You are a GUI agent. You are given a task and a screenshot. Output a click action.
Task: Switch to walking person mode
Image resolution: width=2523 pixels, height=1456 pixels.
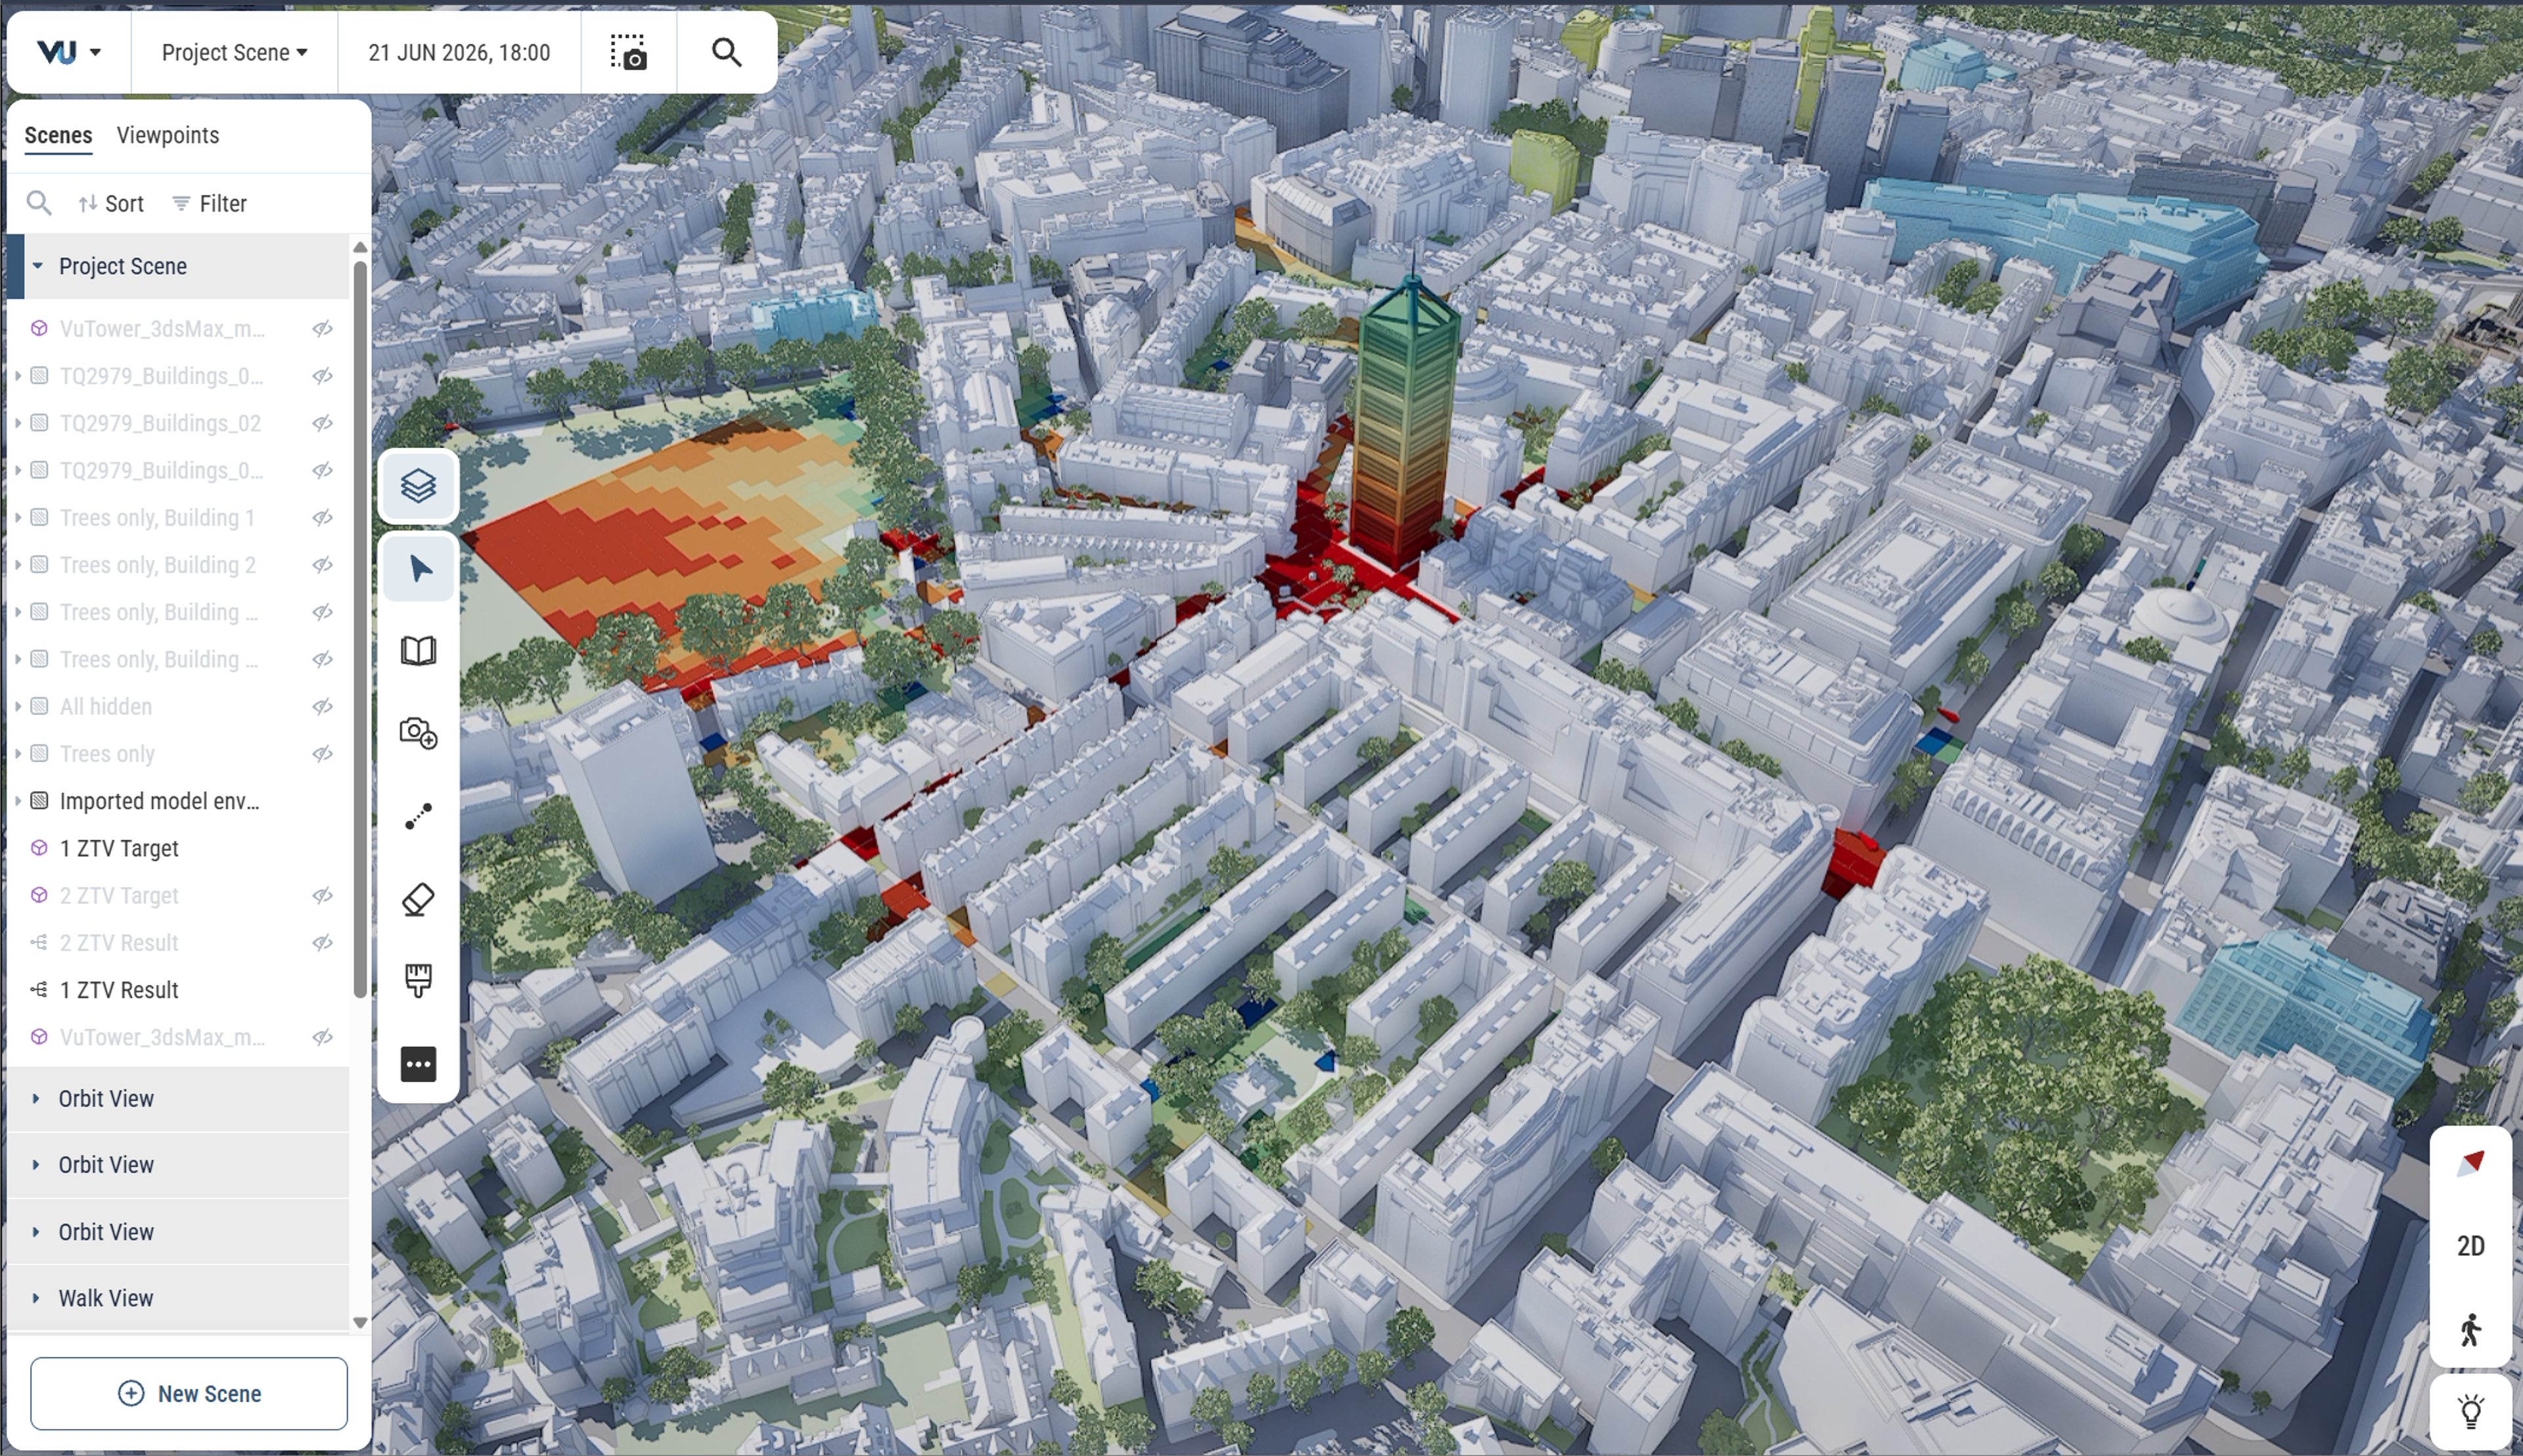[x=2471, y=1330]
